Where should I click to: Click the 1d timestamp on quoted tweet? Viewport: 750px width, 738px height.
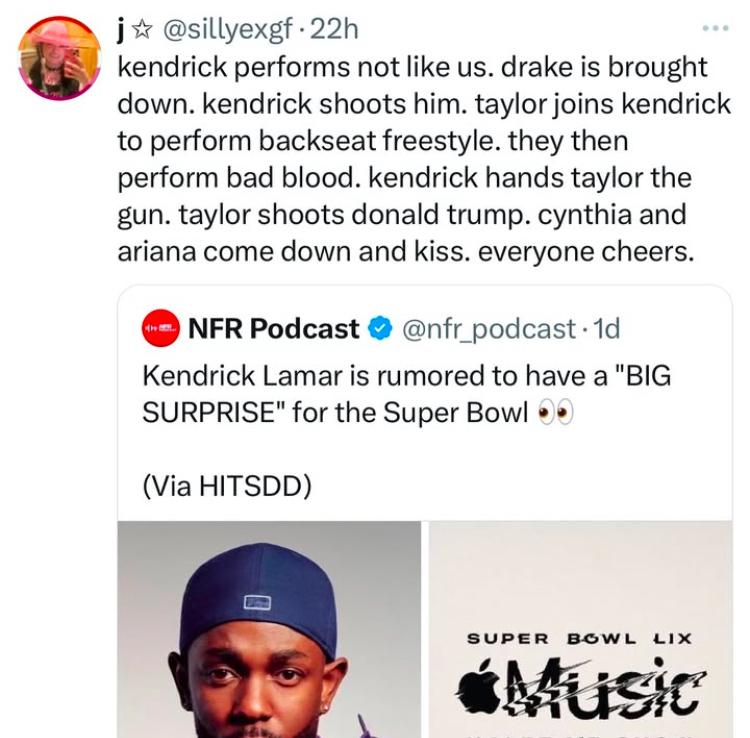click(x=606, y=329)
